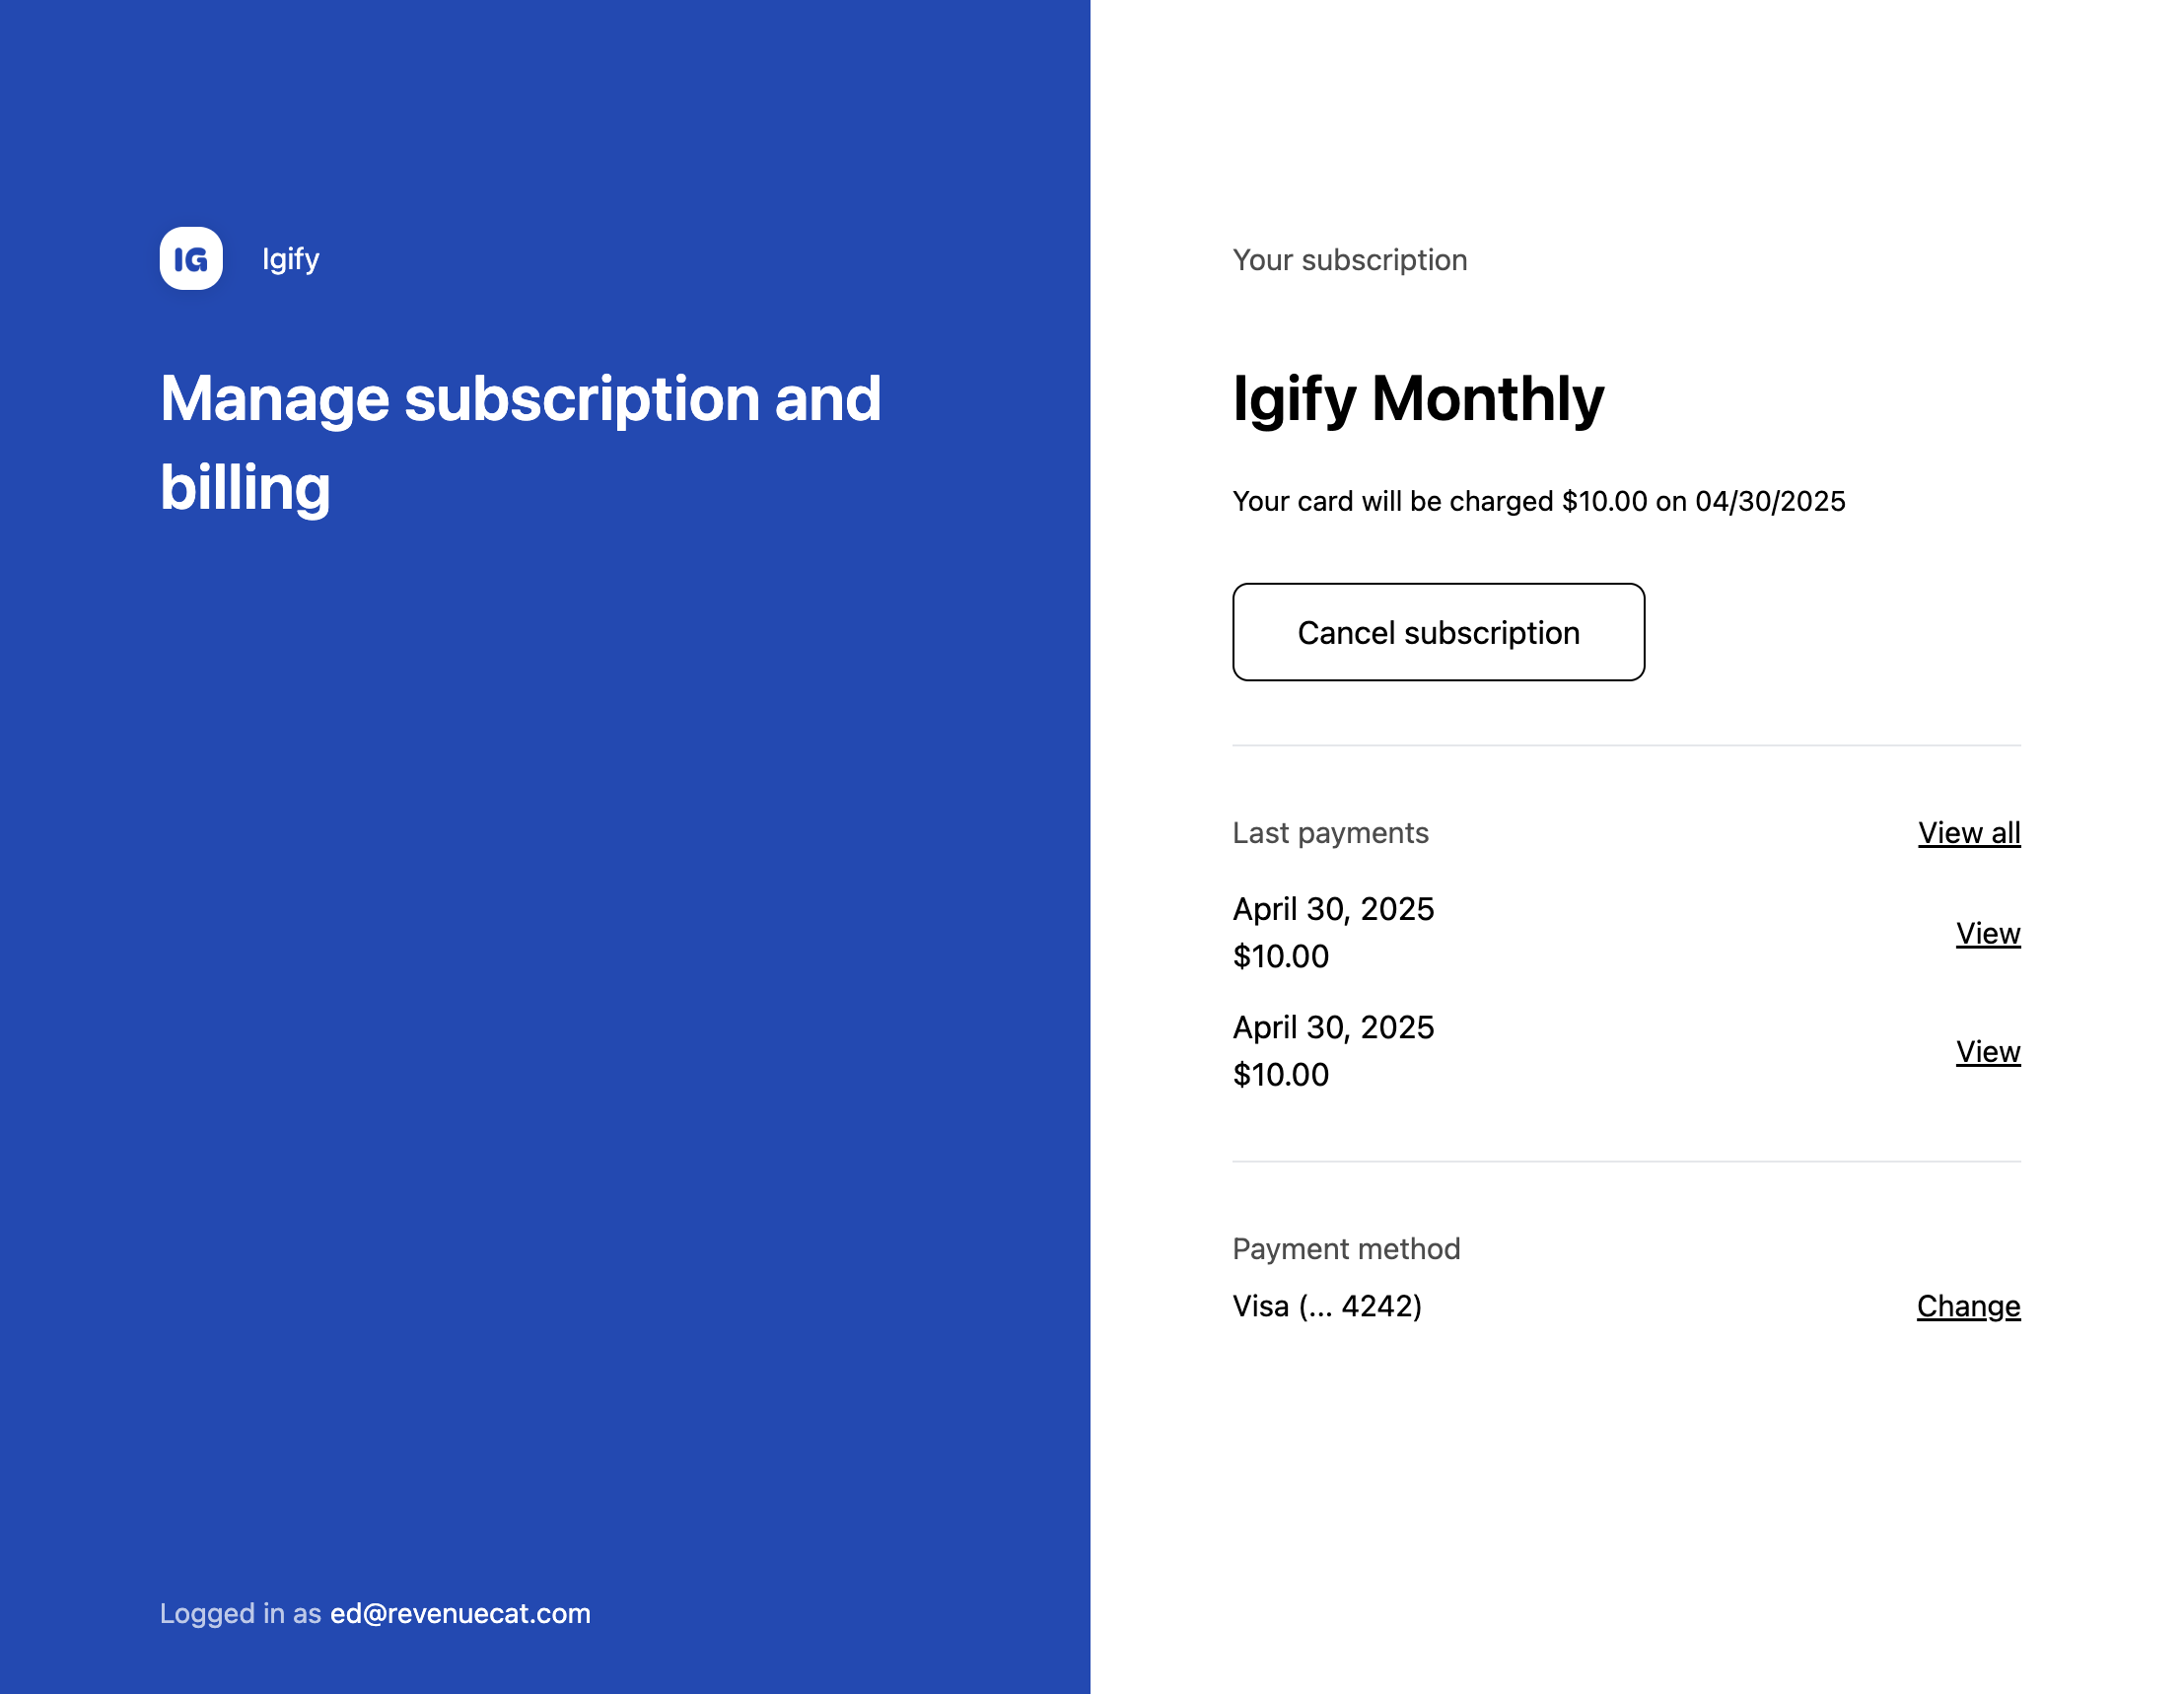Viewport: 2184px width, 1694px height.
Task: Click the card charge date notice
Action: click(x=1538, y=501)
